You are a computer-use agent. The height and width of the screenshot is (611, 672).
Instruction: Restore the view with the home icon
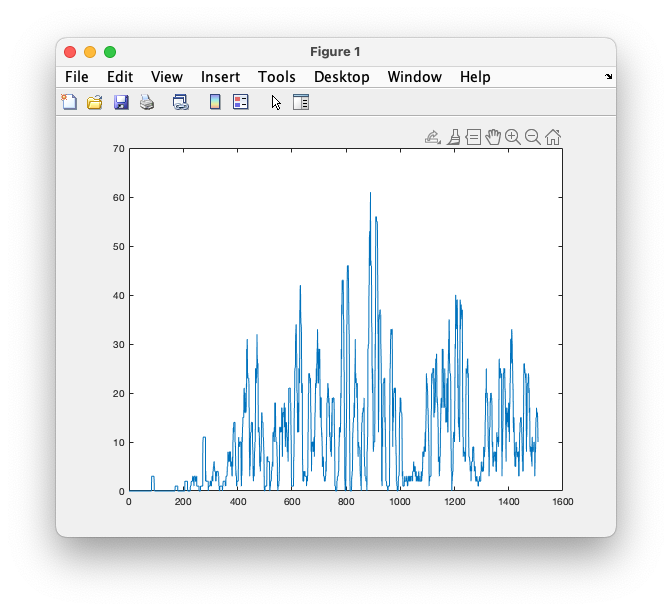553,137
